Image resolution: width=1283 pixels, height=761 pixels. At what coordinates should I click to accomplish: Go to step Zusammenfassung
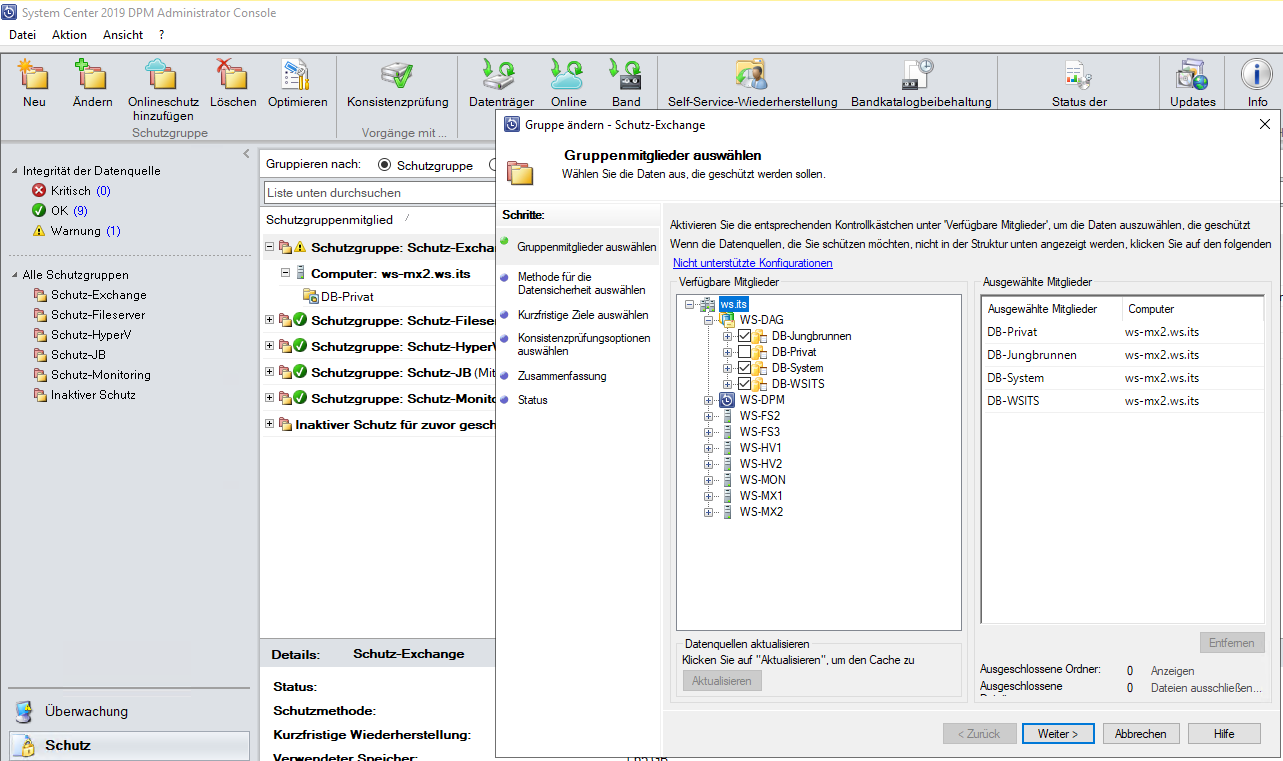click(562, 376)
